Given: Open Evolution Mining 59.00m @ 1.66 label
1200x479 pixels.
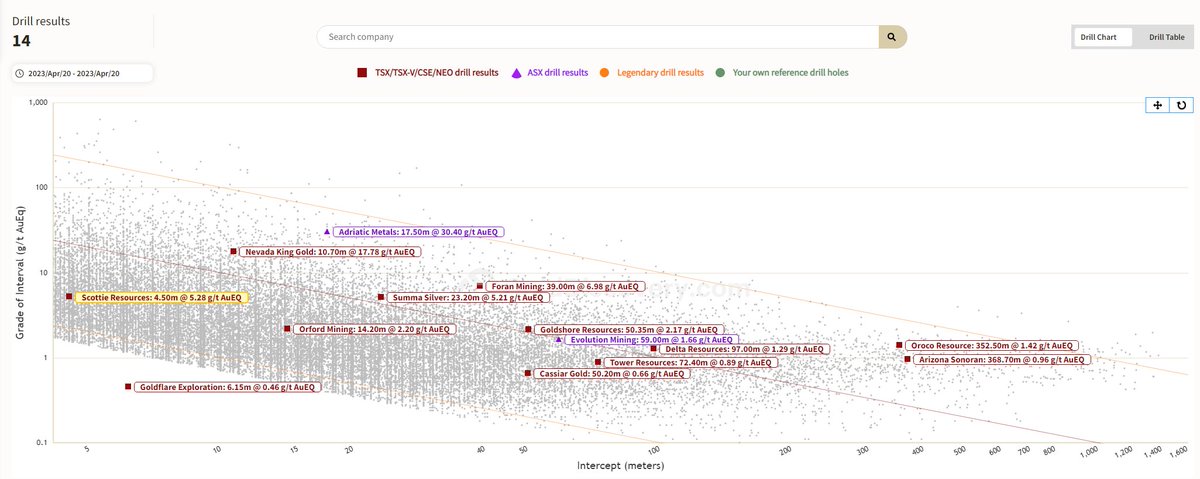Looking at the screenshot, I should coord(652,340).
